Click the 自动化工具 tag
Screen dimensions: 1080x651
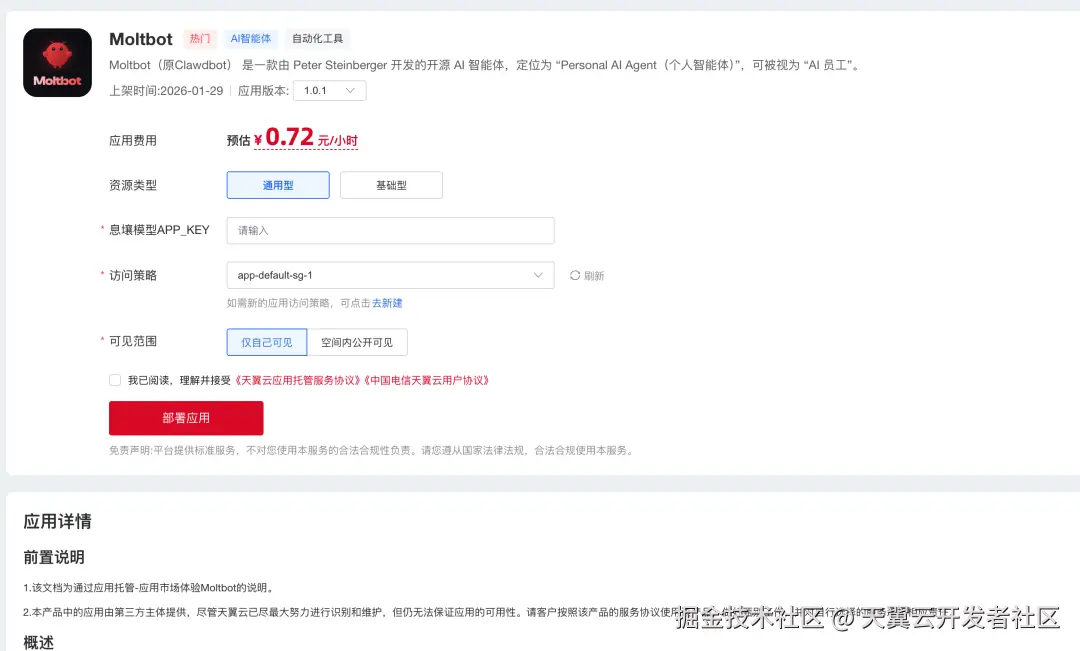click(x=318, y=39)
